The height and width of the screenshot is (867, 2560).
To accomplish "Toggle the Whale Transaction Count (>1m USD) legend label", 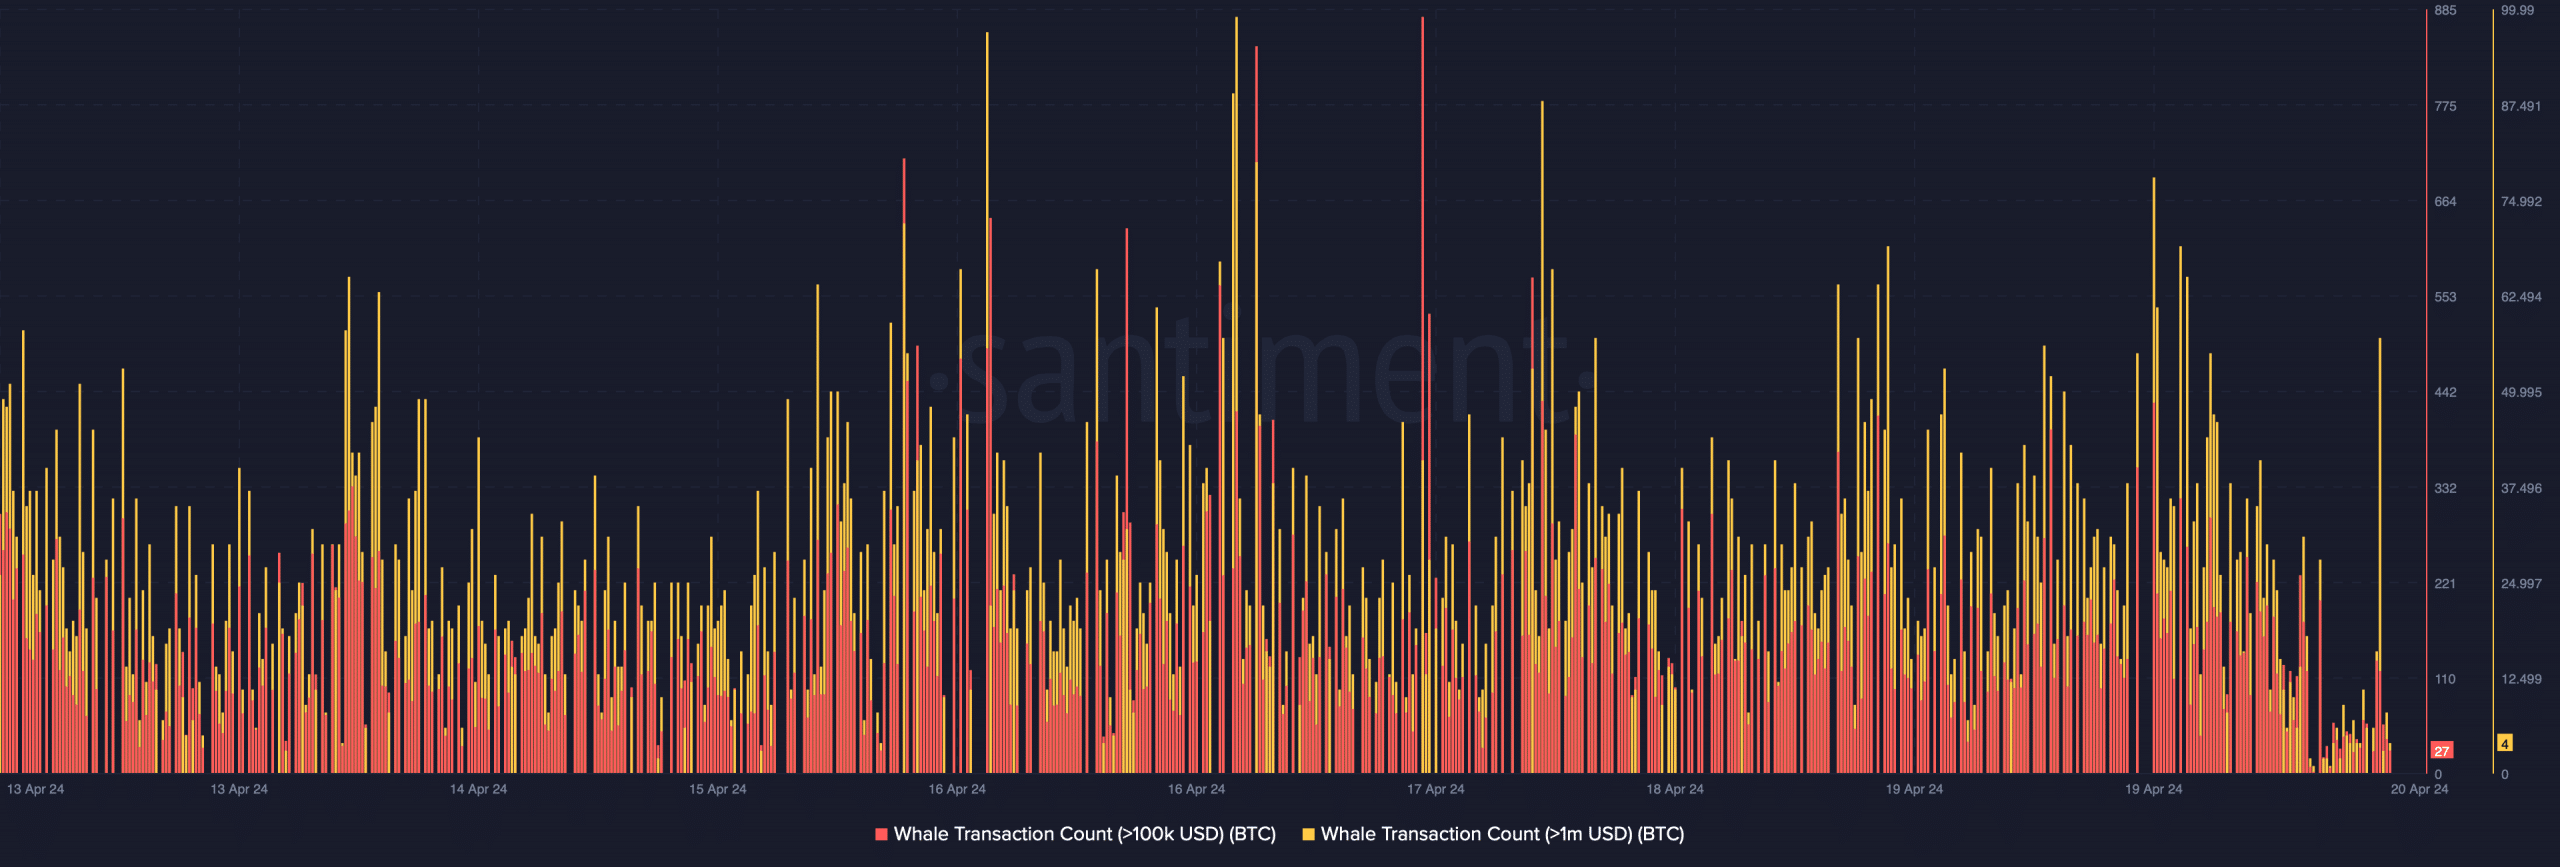I will point(1503,834).
